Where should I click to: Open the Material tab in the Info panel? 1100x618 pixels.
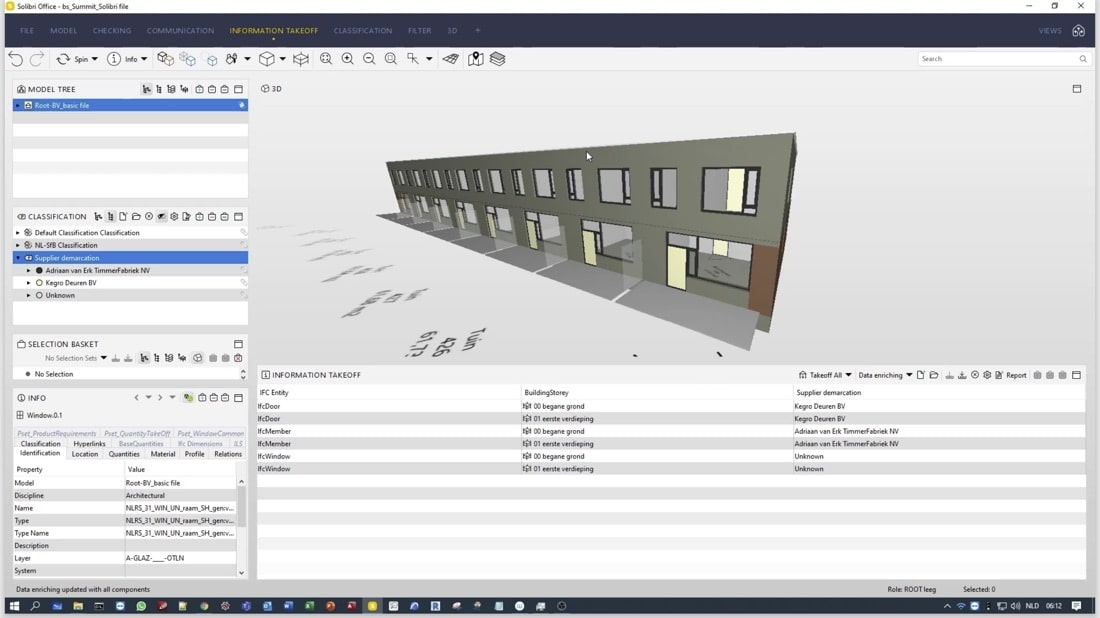[x=163, y=453]
